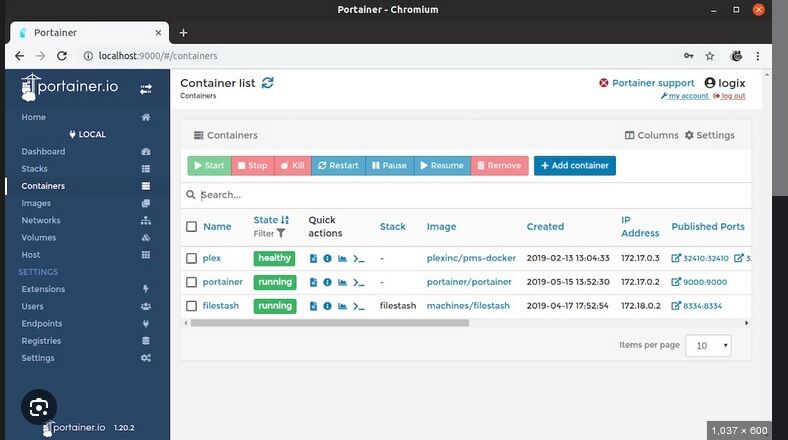
Task: Click the browser reload icon
Action: tap(62, 56)
